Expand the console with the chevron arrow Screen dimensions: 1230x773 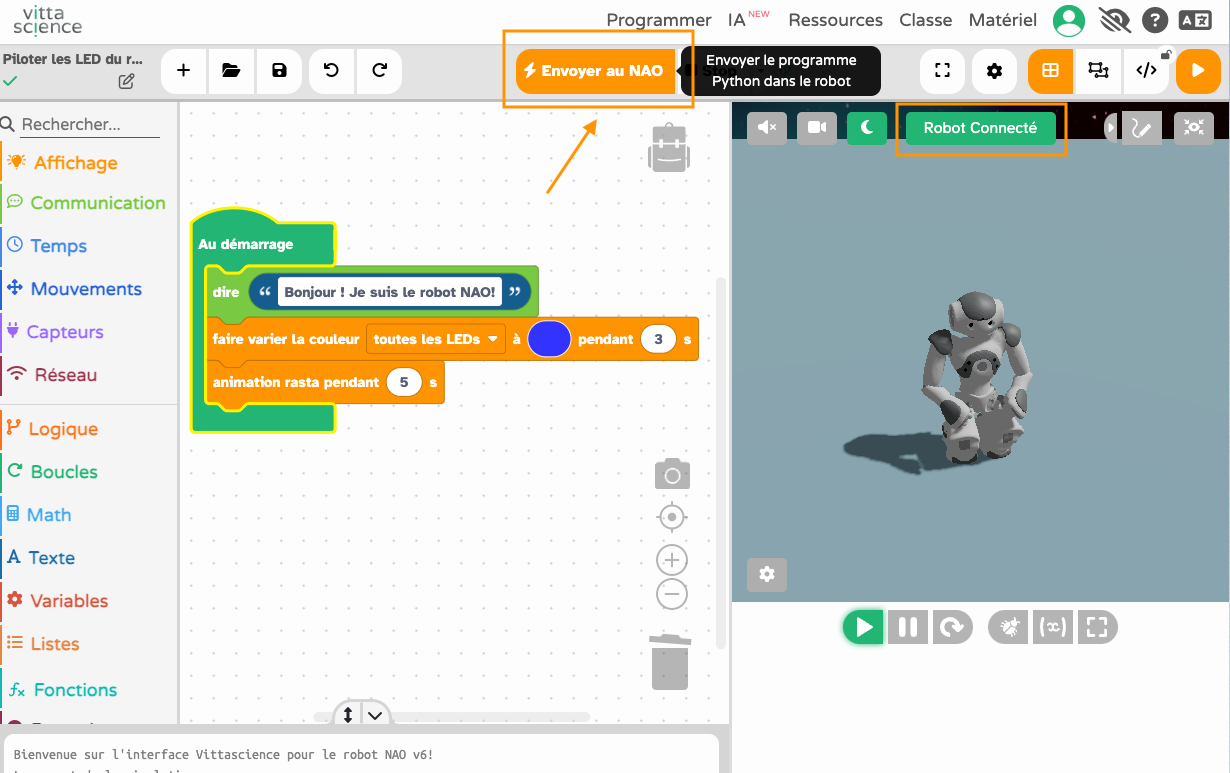click(x=375, y=714)
